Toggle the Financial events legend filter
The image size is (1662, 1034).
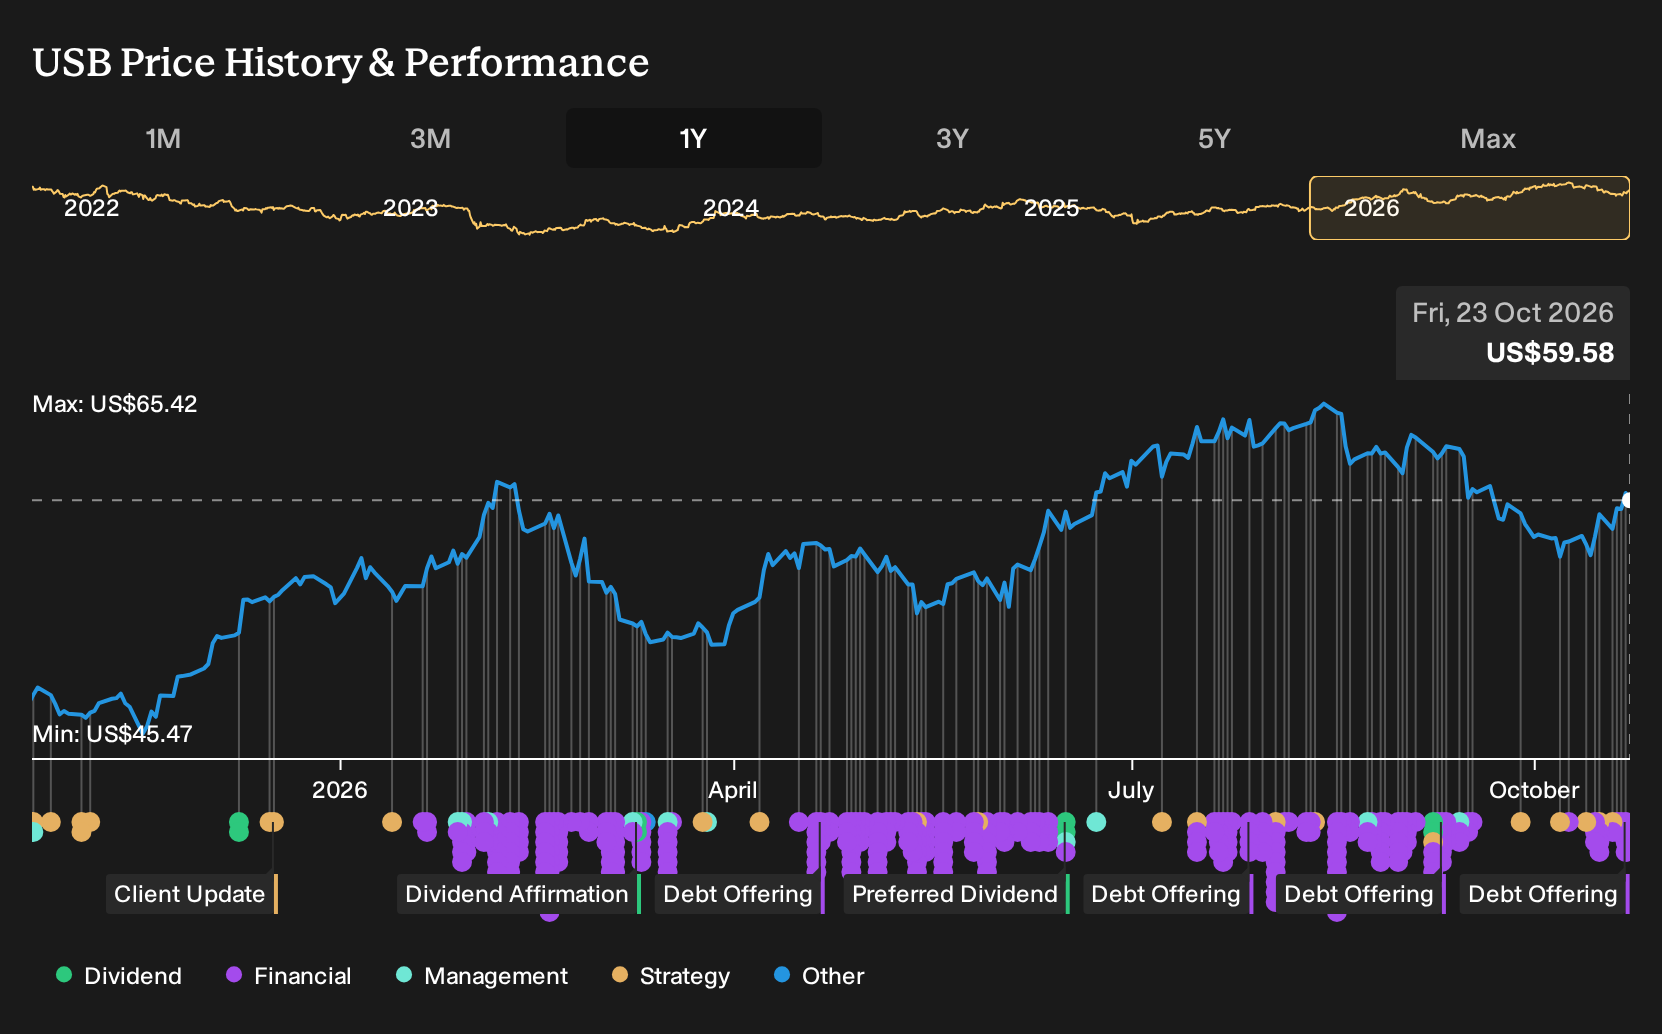[288, 976]
